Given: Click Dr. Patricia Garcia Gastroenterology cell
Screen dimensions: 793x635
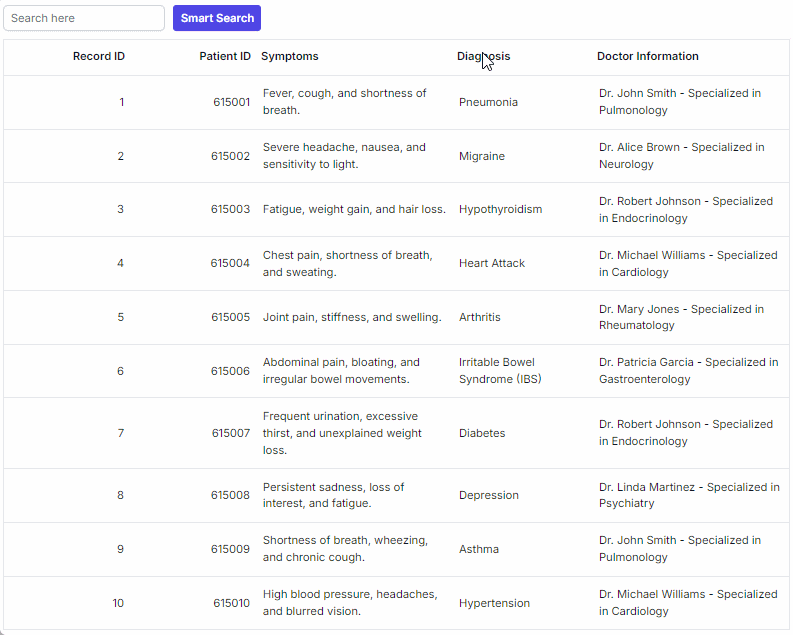Looking at the screenshot, I should pos(688,371).
